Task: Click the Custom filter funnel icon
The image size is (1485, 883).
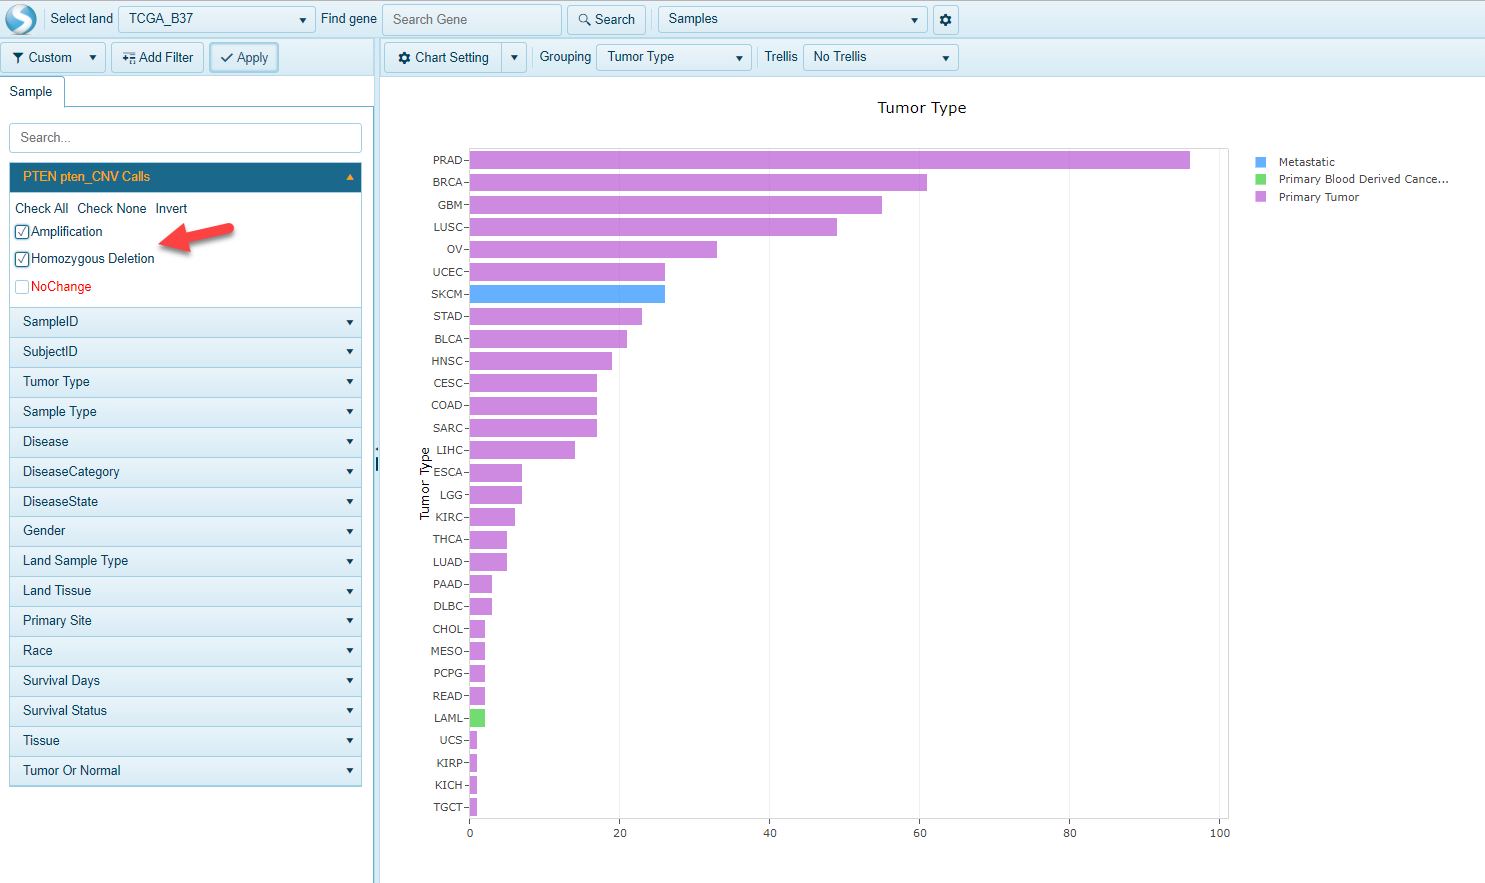Action: point(18,58)
